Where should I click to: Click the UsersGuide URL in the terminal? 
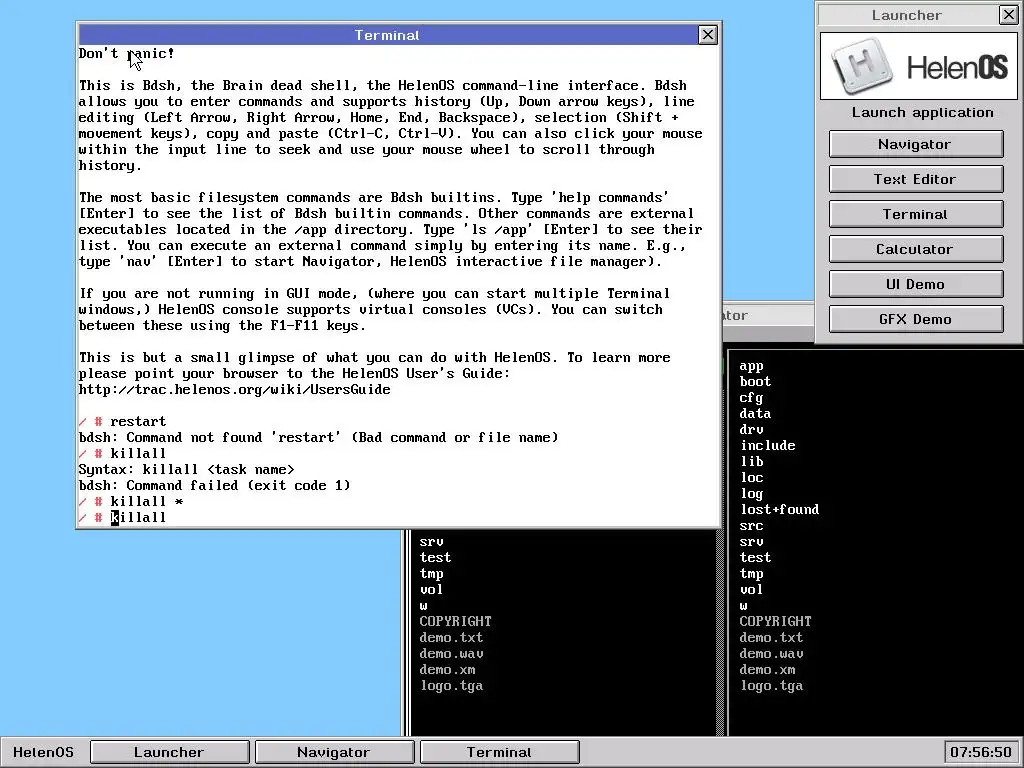tap(234, 389)
